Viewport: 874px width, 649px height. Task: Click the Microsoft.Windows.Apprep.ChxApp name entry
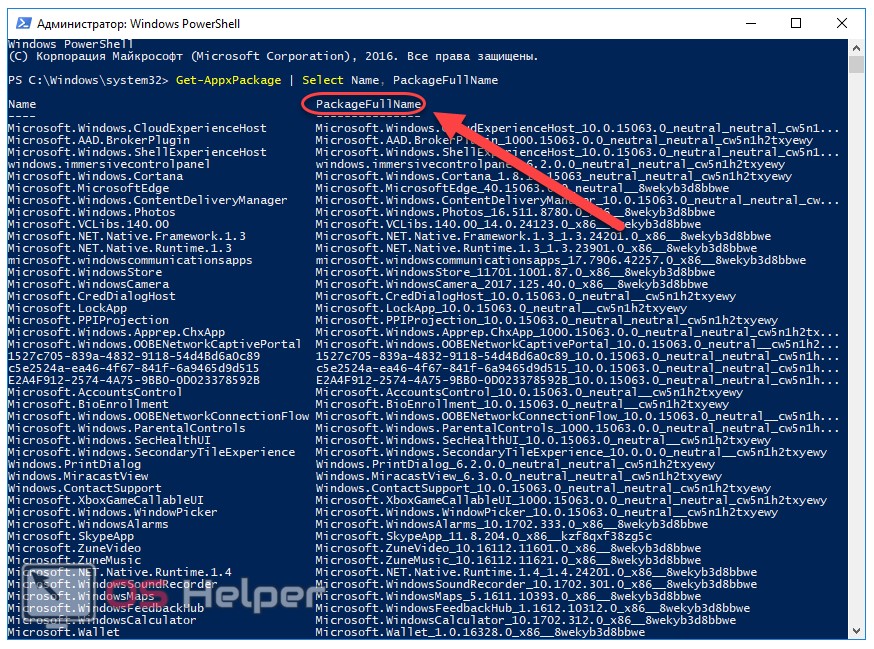pyautogui.click(x=116, y=332)
